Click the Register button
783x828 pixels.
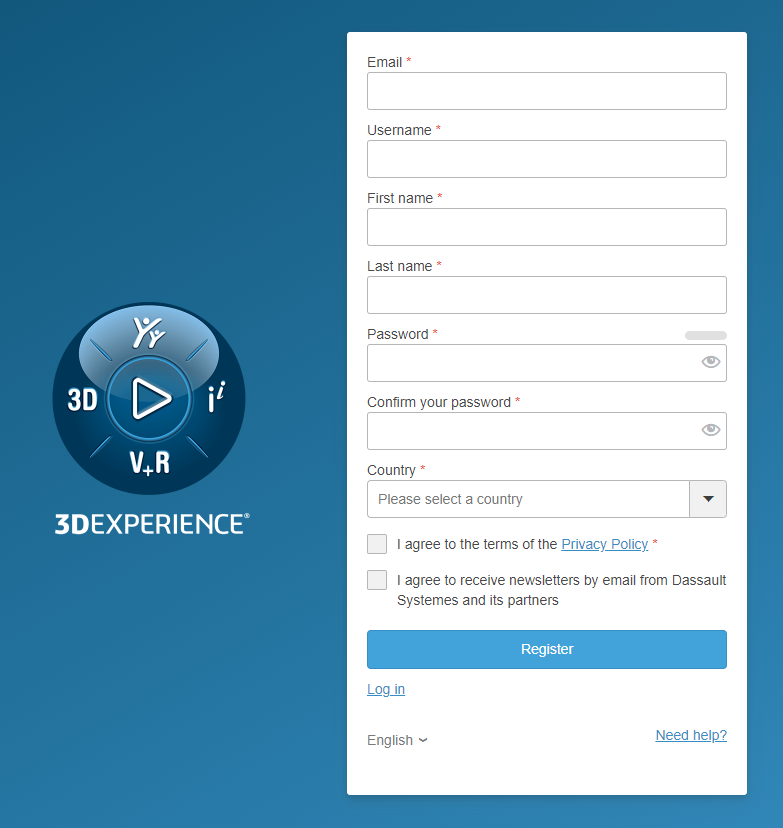click(547, 650)
